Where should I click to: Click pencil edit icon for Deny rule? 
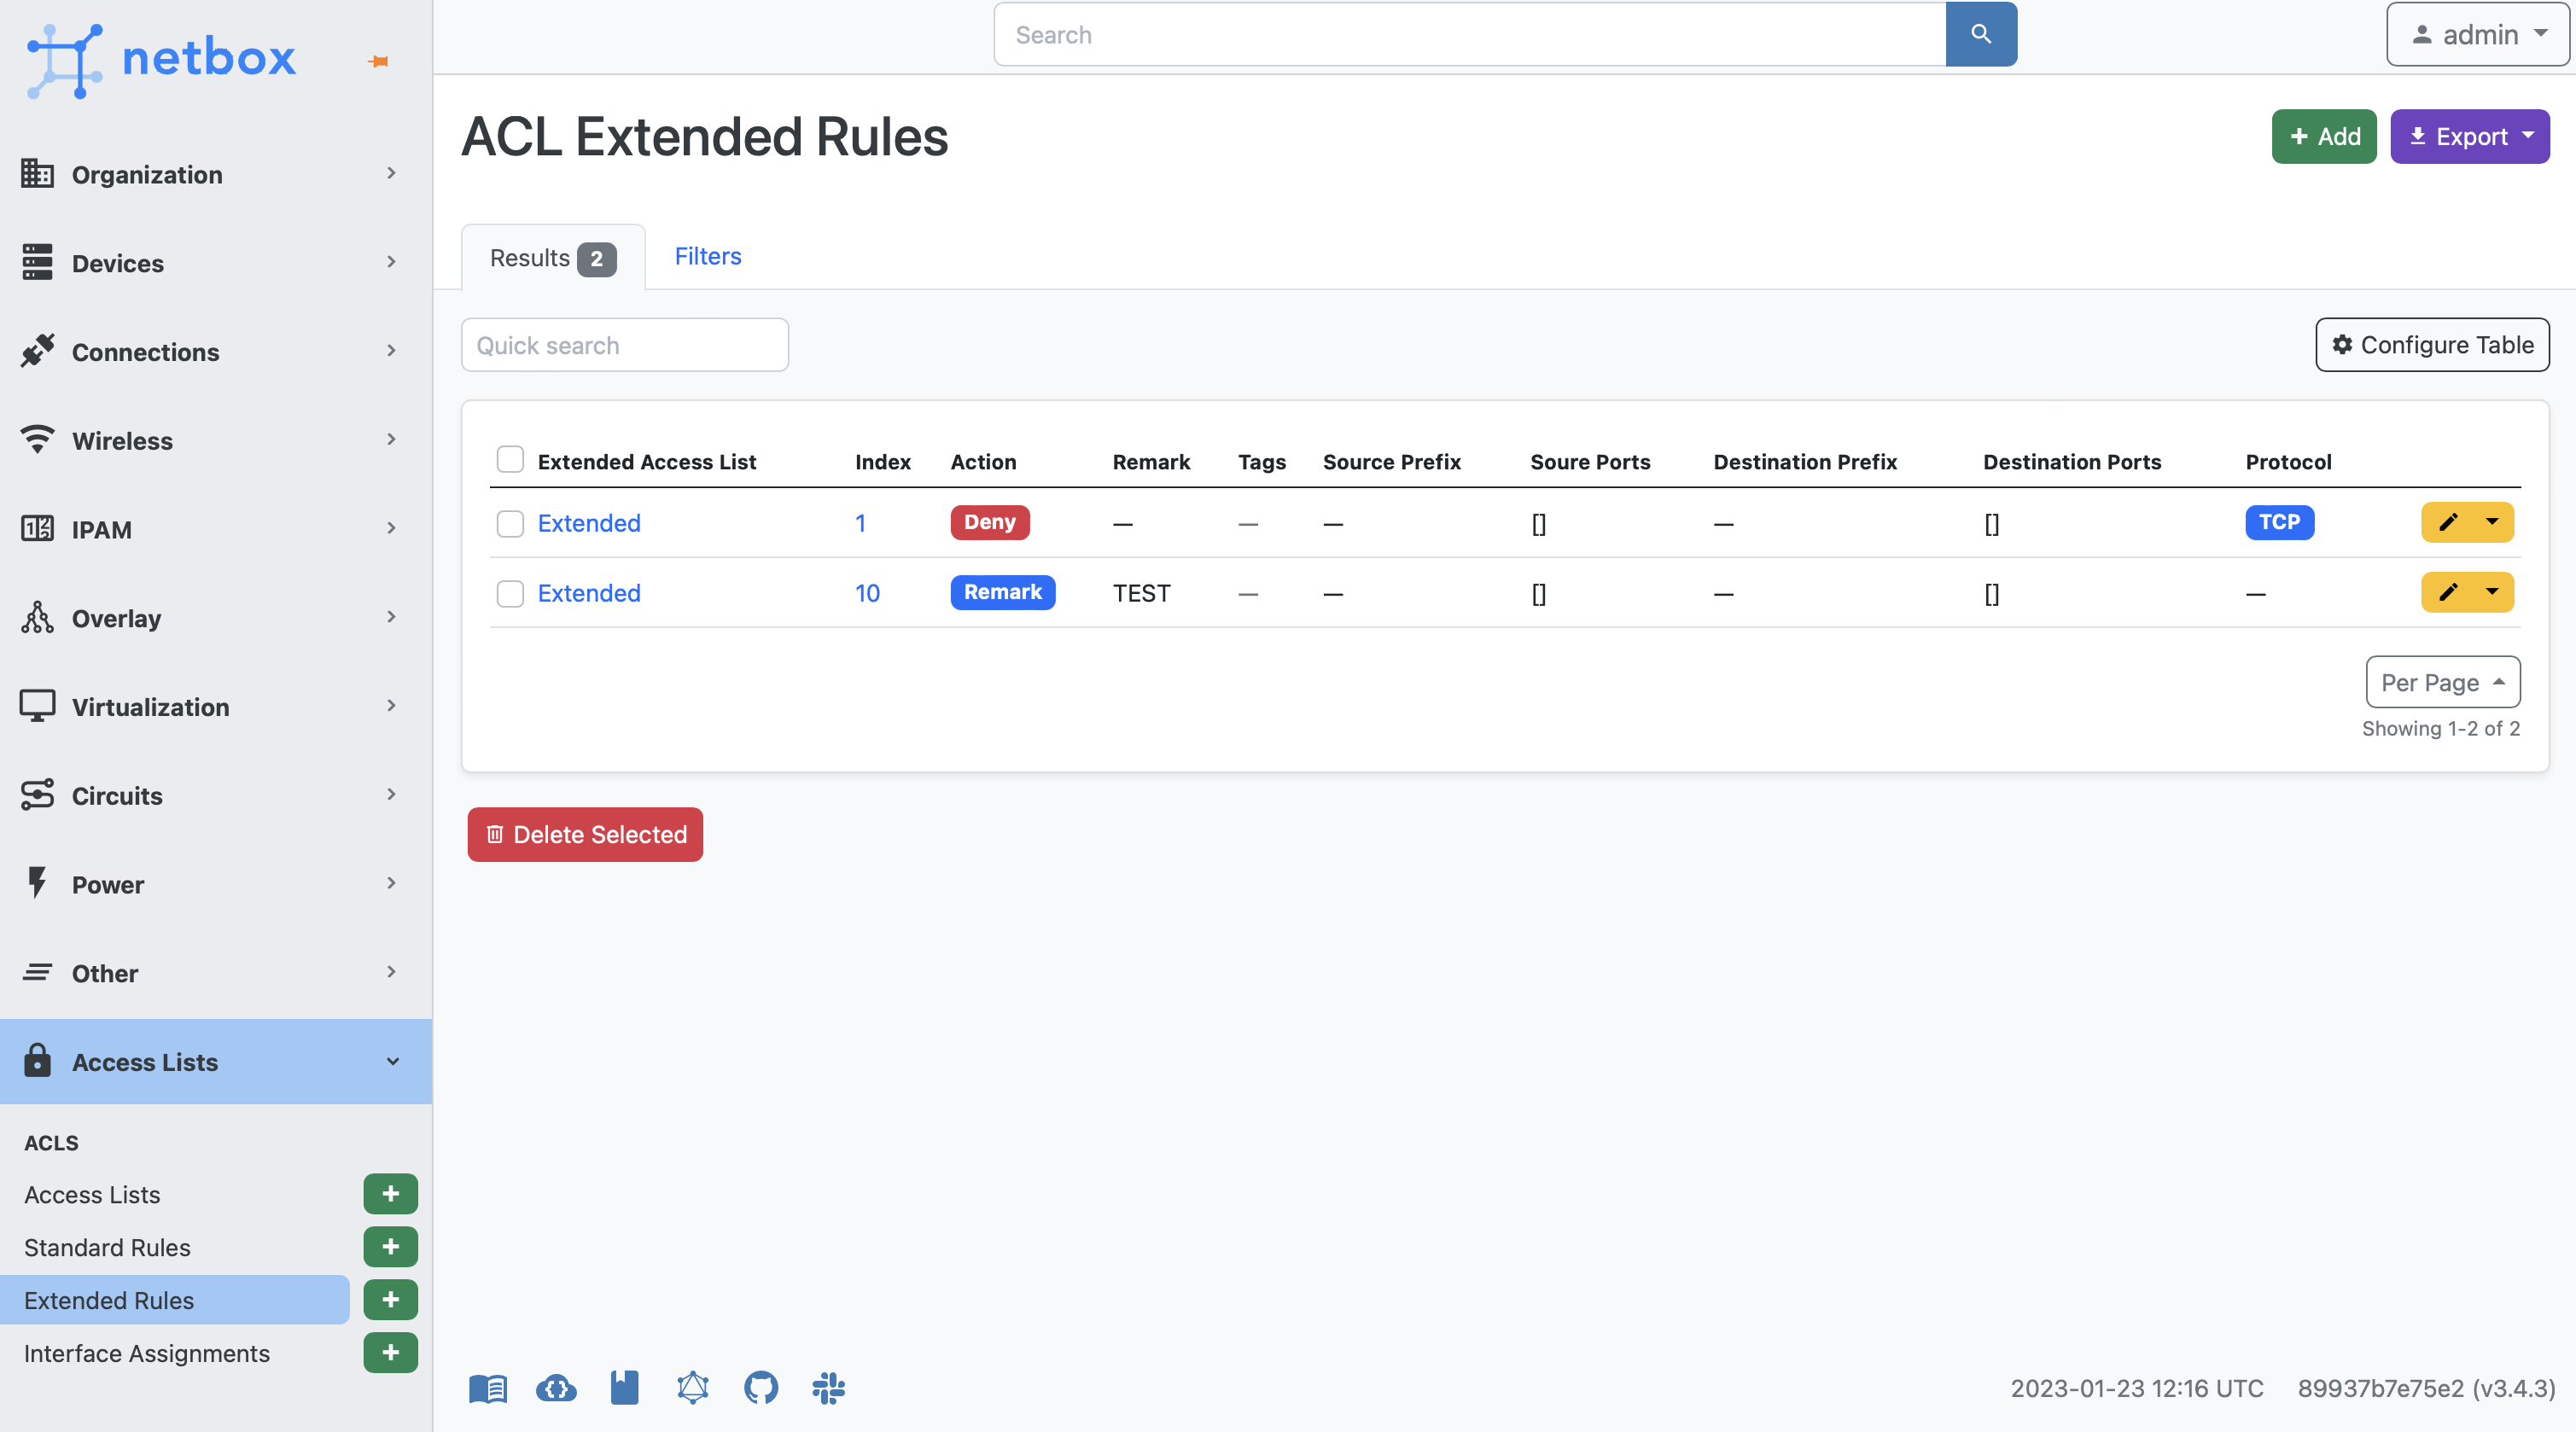pyautogui.click(x=2447, y=522)
